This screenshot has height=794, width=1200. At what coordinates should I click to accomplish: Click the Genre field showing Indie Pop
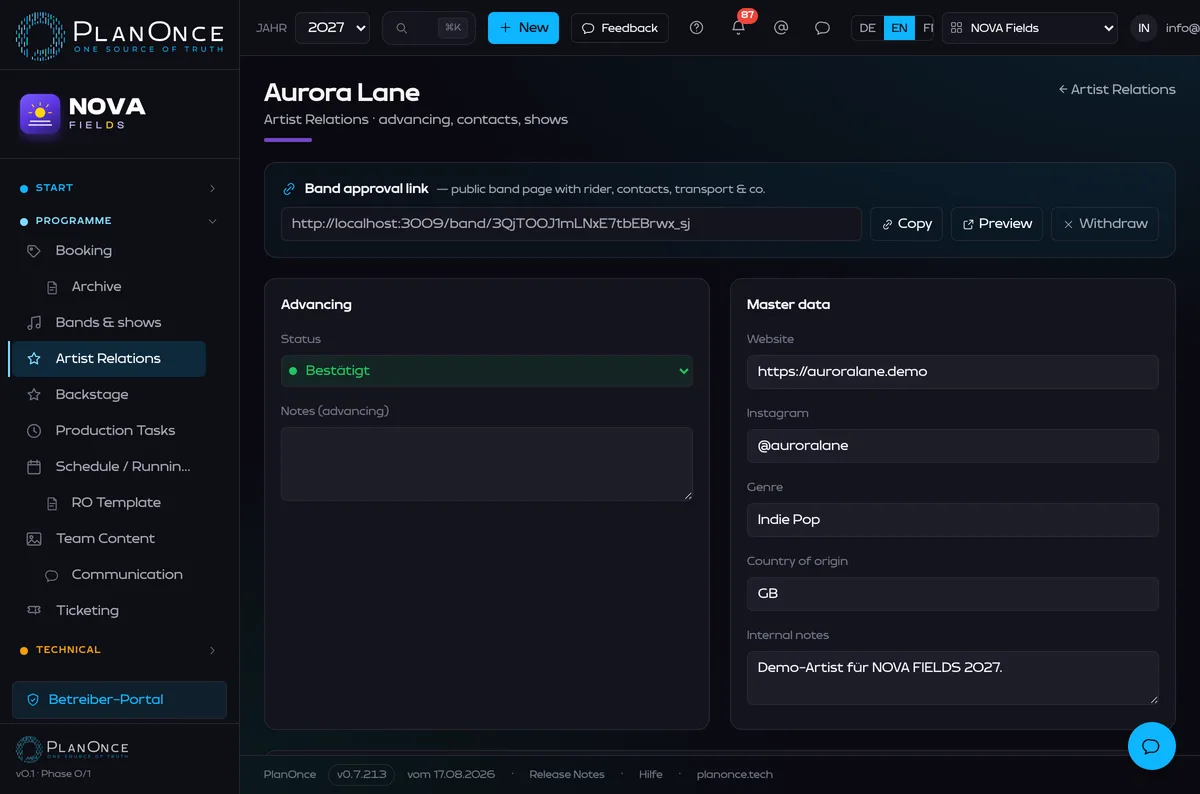[x=953, y=520]
